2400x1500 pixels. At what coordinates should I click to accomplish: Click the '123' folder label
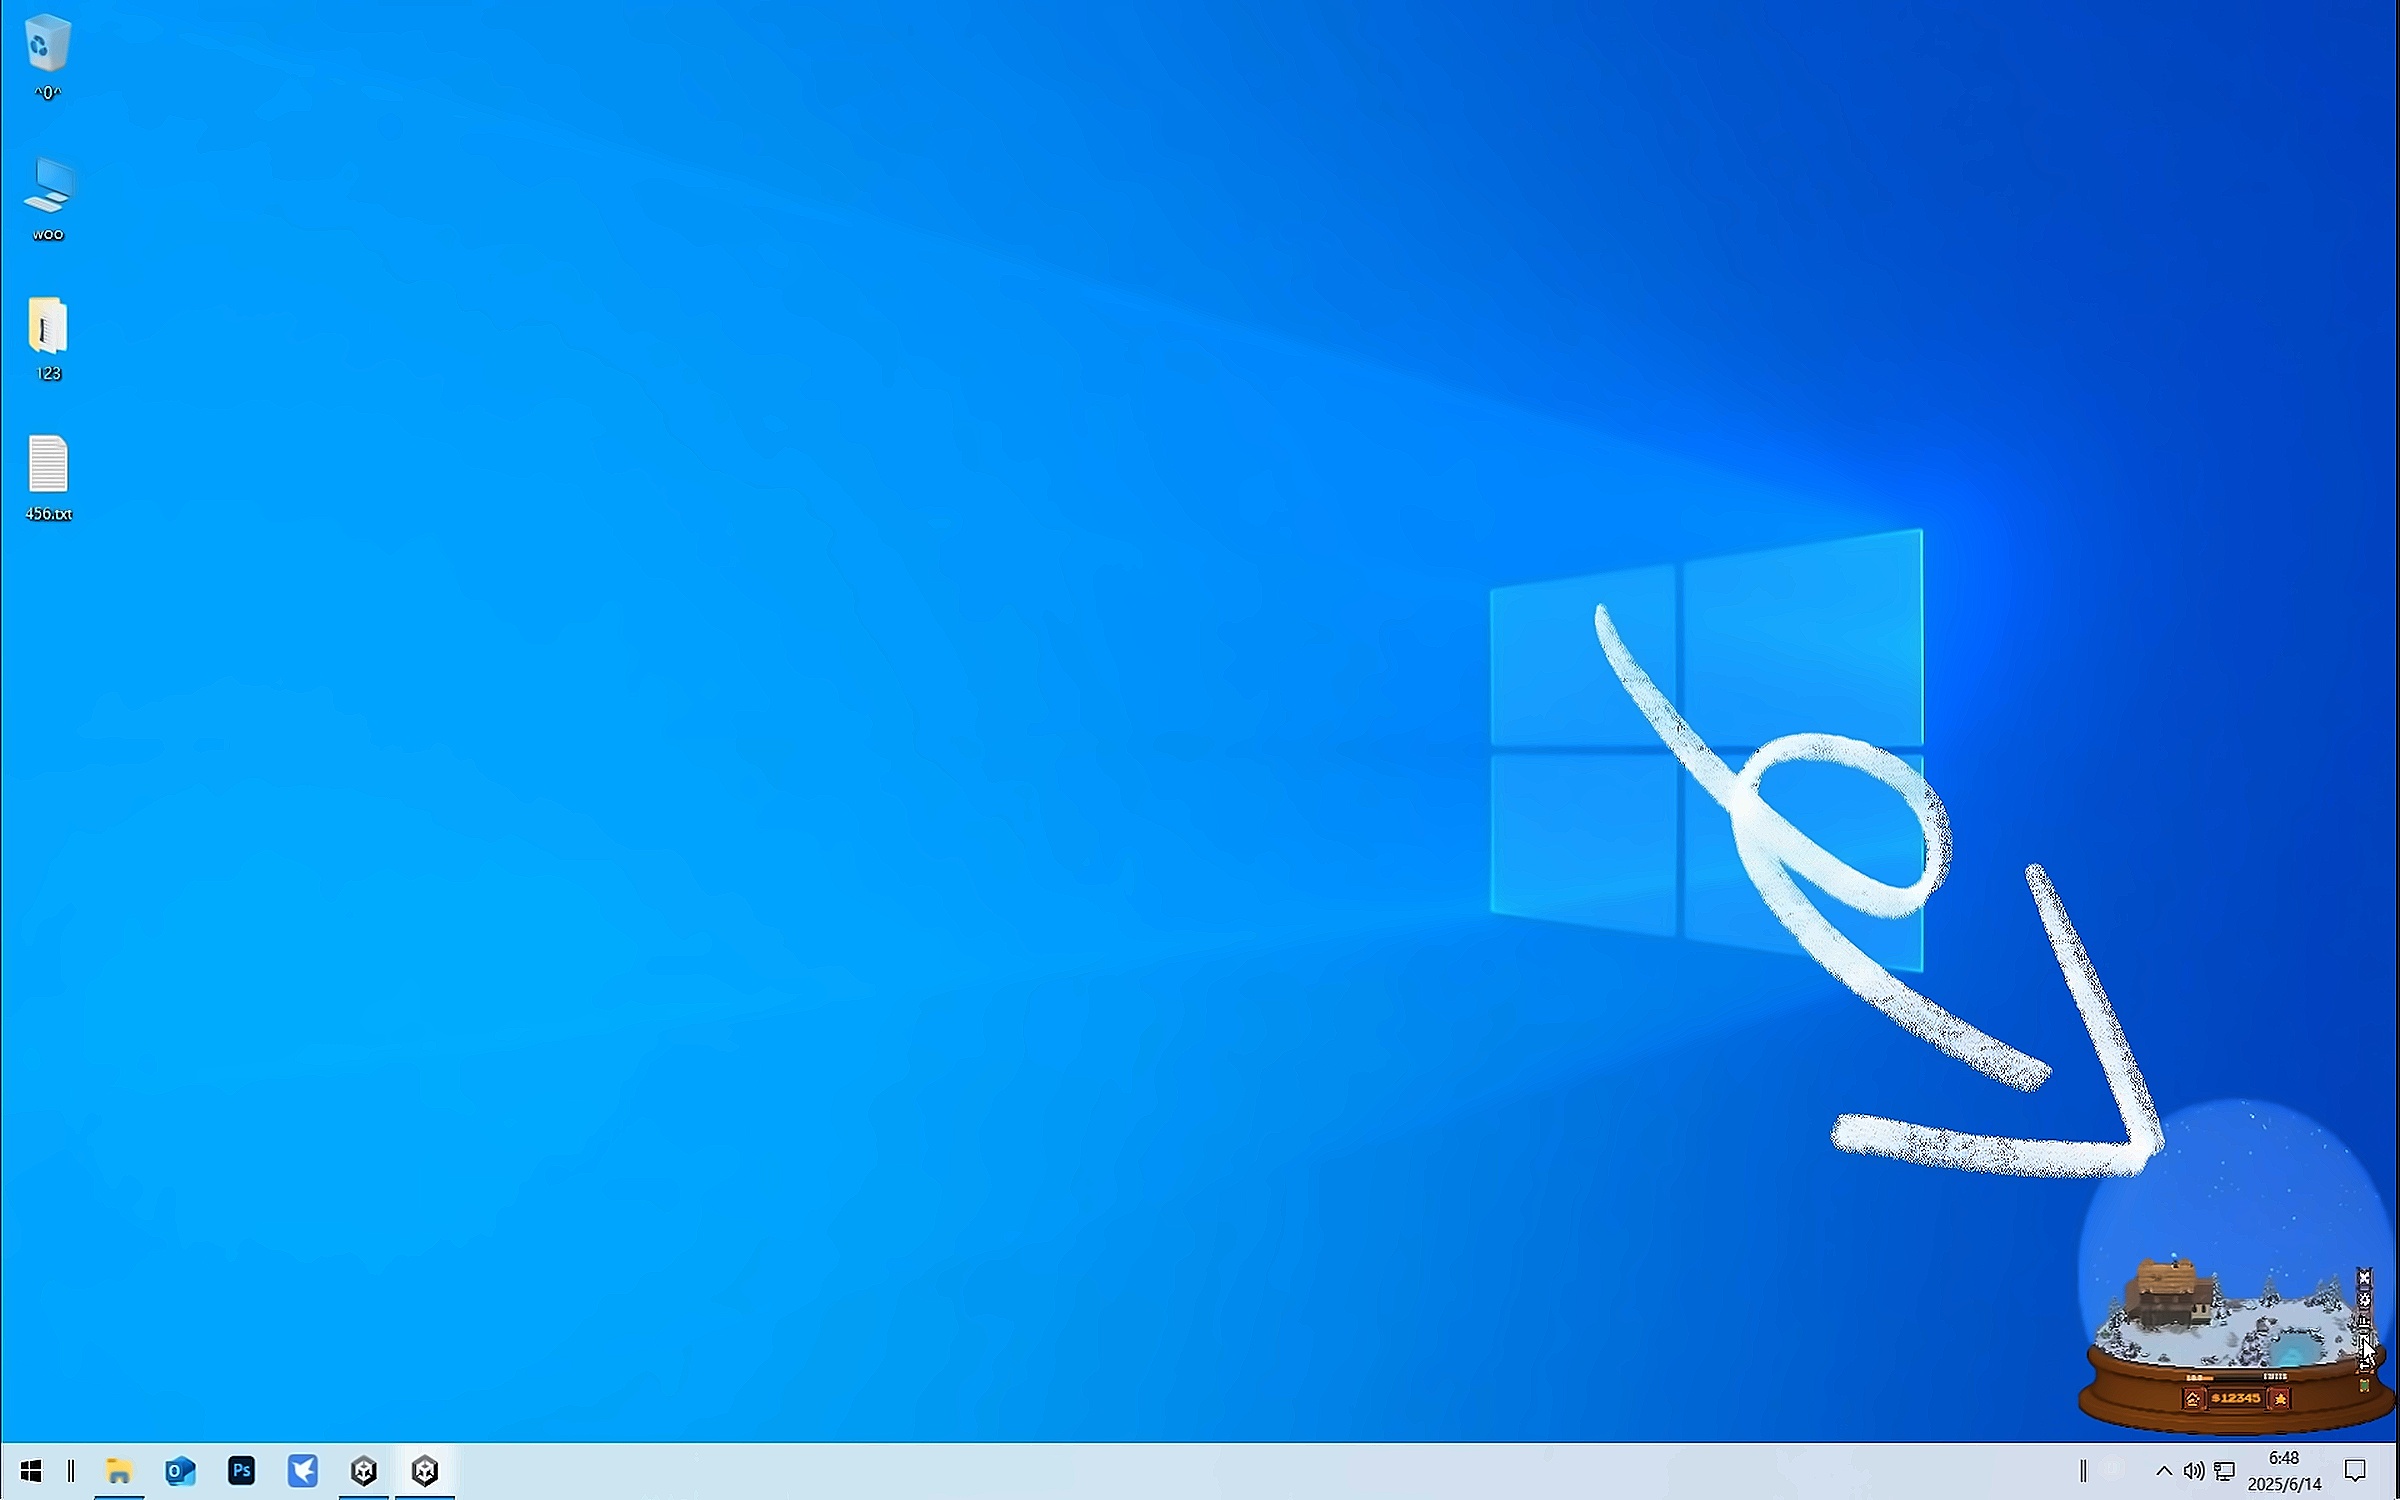click(x=48, y=373)
